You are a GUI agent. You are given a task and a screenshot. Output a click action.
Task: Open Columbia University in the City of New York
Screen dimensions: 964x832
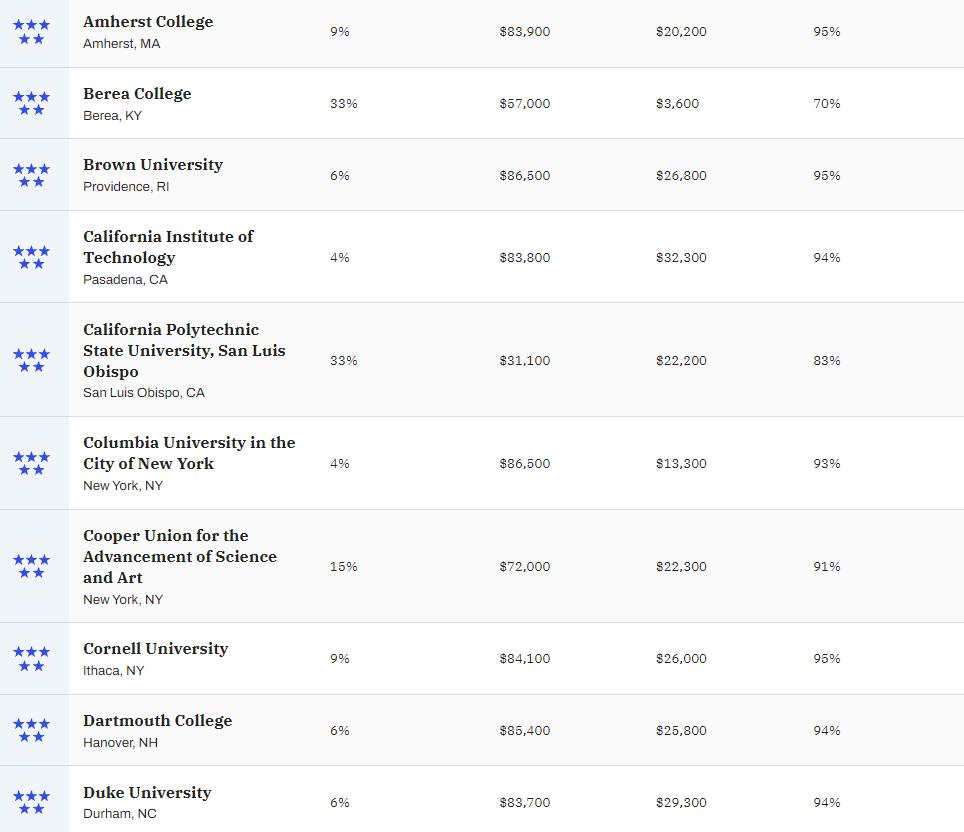(x=189, y=452)
